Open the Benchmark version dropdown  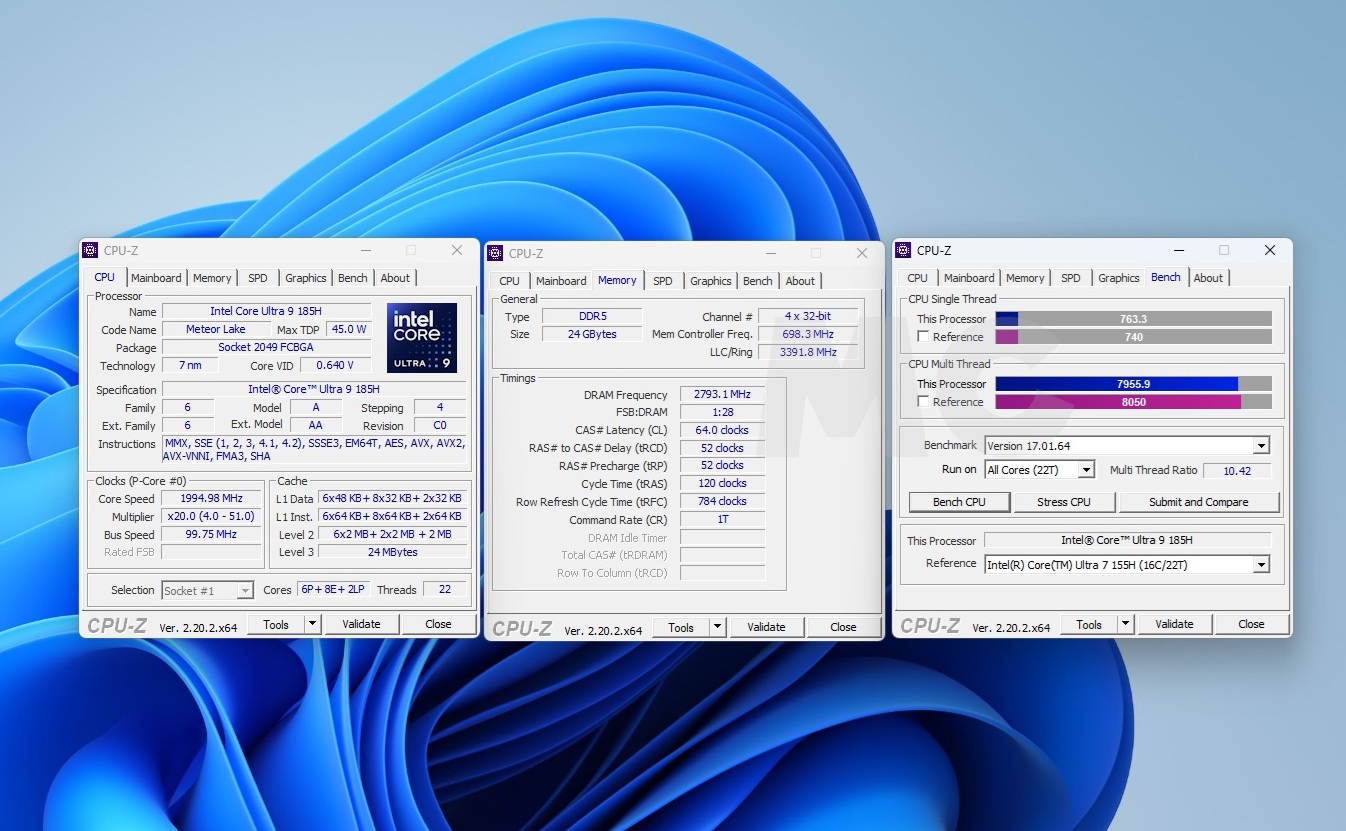click(x=1261, y=446)
